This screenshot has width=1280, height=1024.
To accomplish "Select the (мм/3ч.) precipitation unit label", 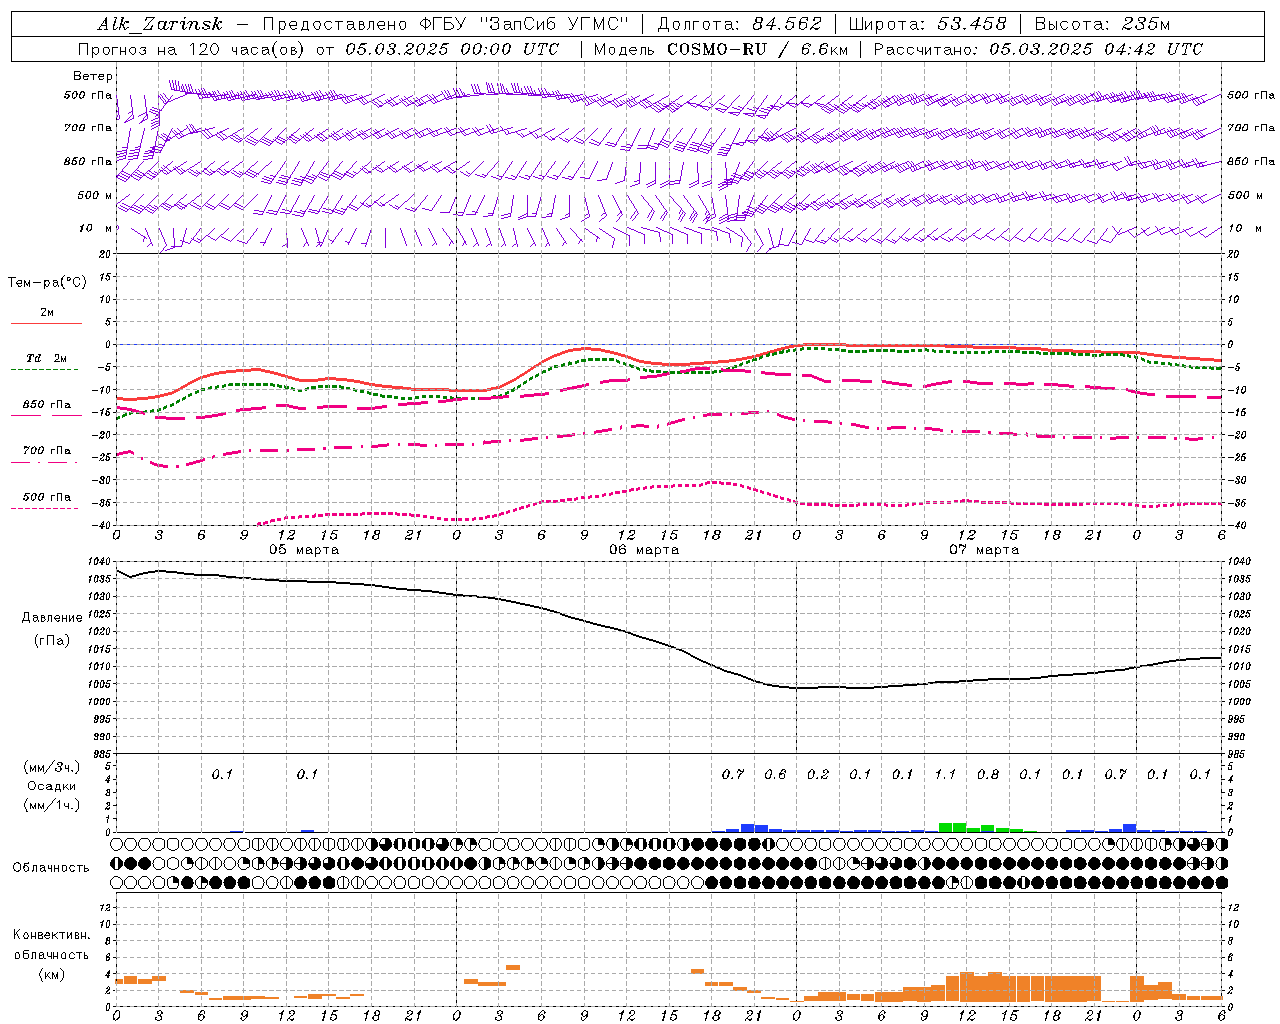I will pyautogui.click(x=52, y=767).
